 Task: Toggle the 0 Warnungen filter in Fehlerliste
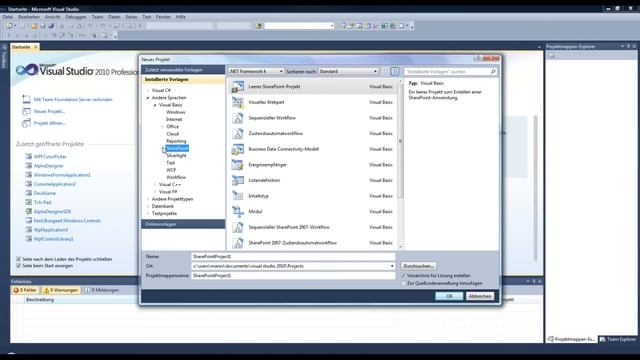61,290
